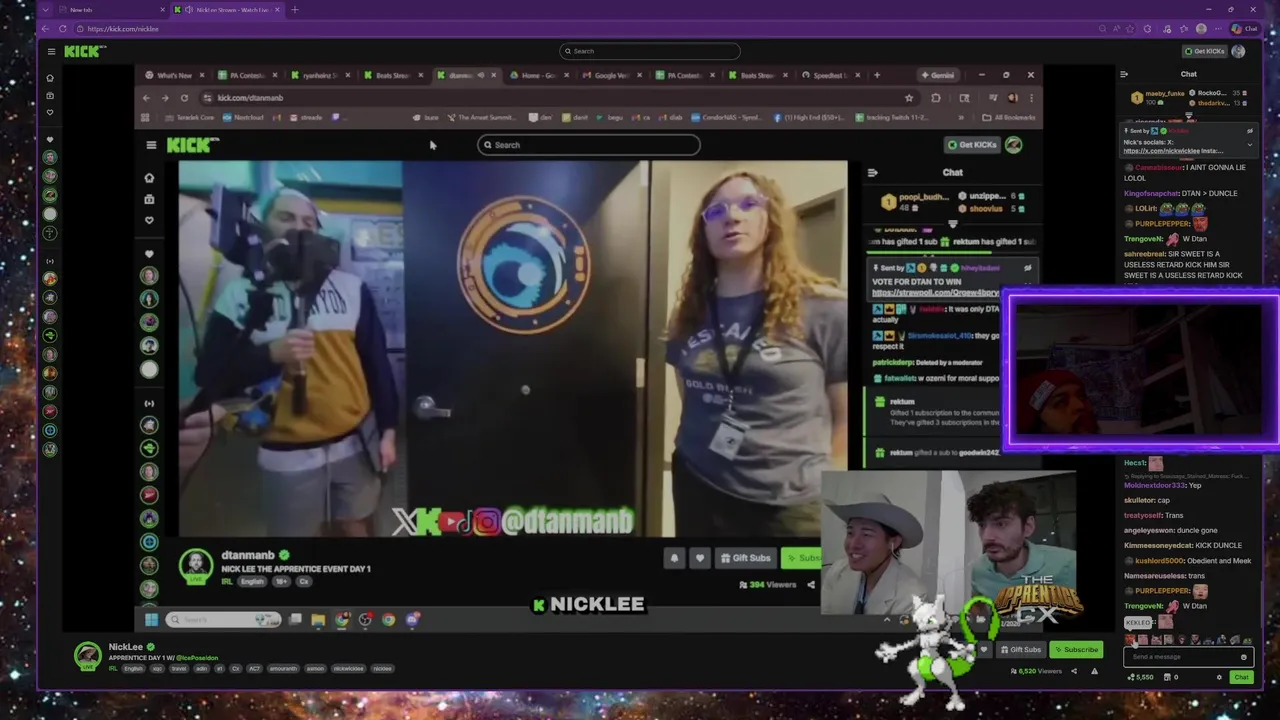1280x720 pixels.
Task: Open Browse icon in Kick left sidebar
Action: coord(50,95)
